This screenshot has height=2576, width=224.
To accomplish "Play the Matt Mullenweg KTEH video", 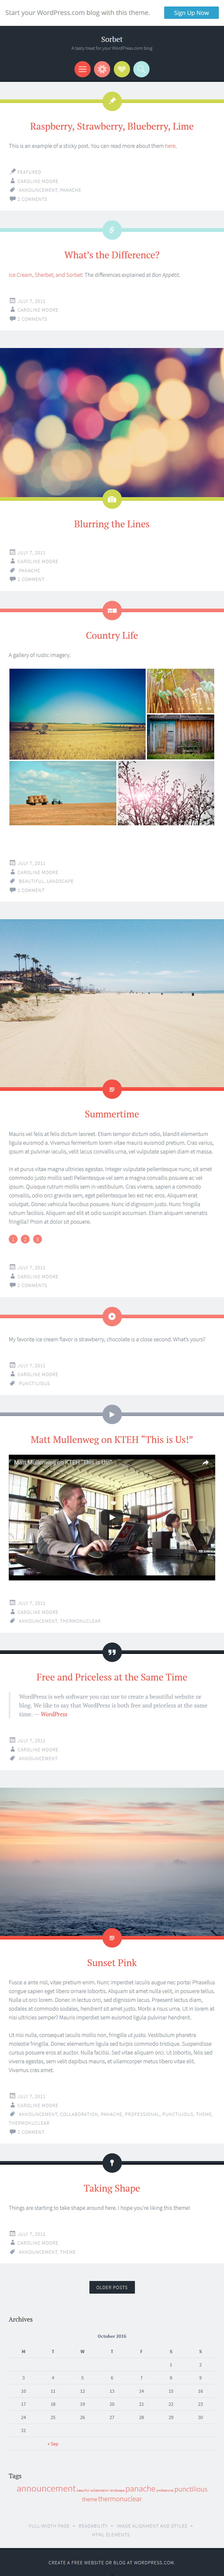I will 112,1517.
